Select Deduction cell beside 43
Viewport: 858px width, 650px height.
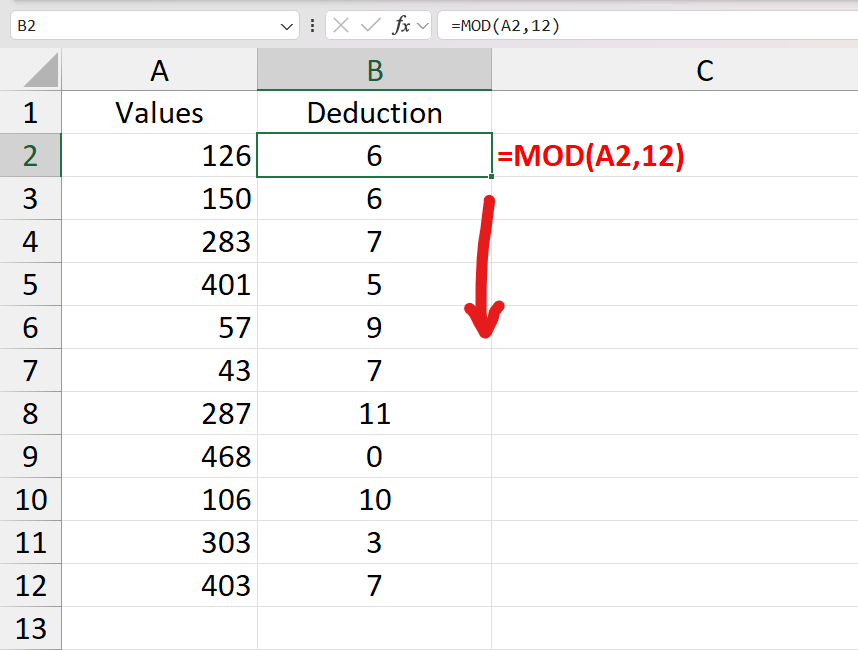374,370
